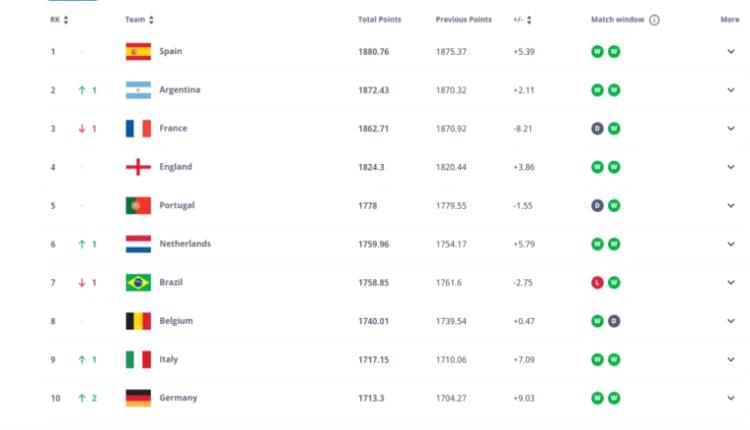Open the England team link

(x=175, y=167)
